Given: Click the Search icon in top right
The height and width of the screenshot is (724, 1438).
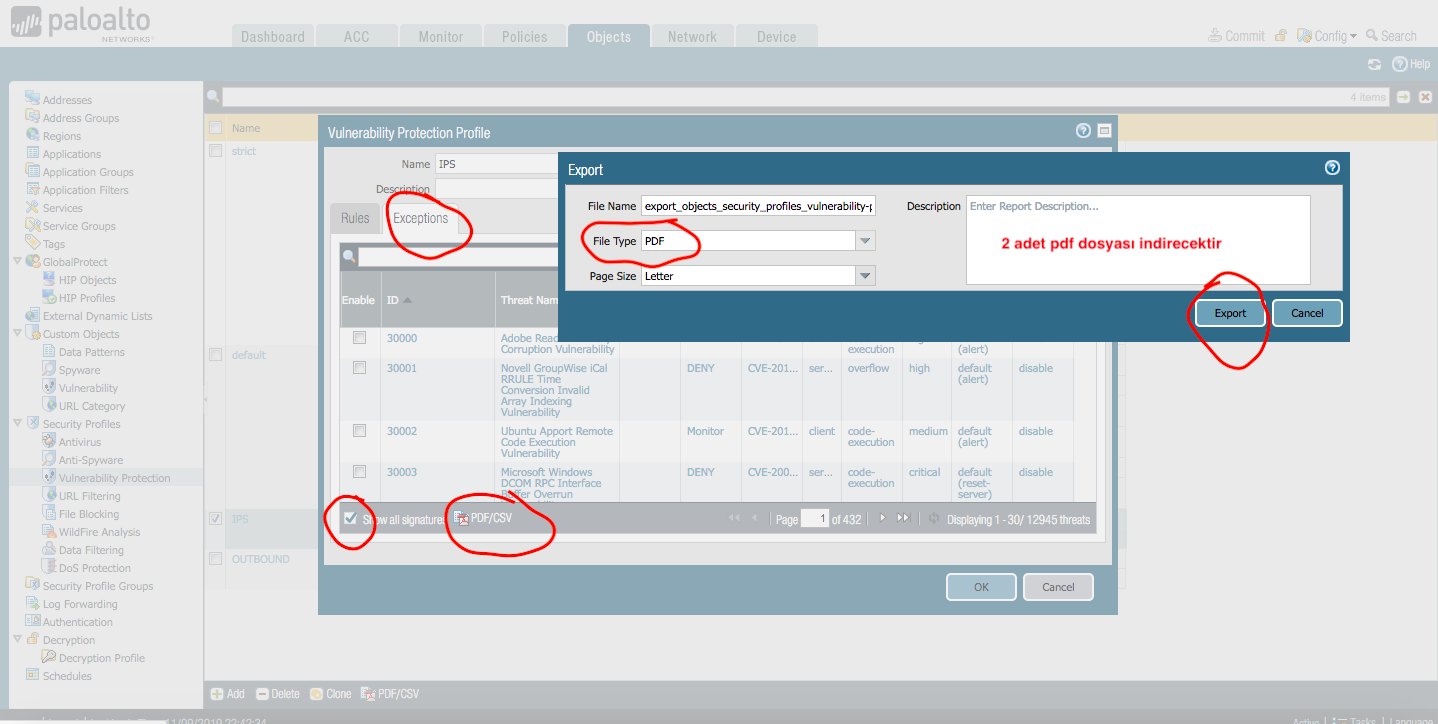Looking at the screenshot, I should point(1373,36).
